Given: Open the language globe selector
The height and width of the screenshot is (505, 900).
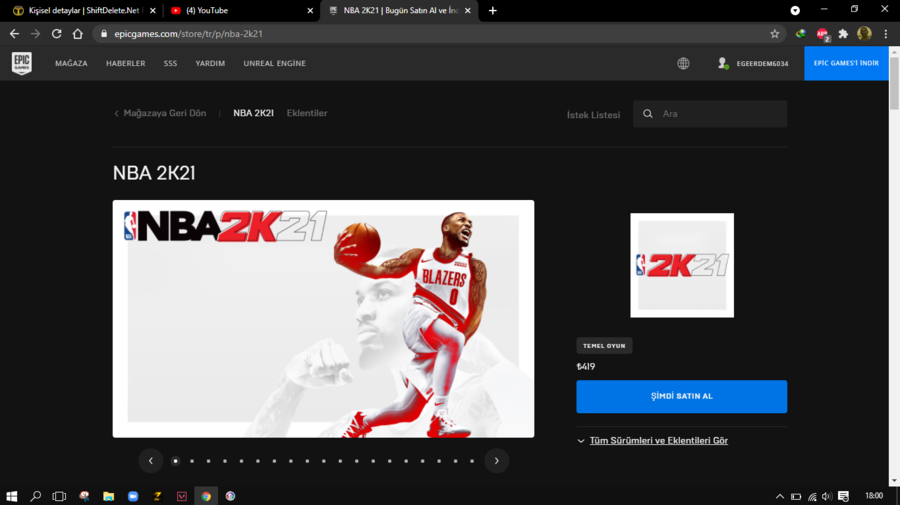Looking at the screenshot, I should 683,64.
